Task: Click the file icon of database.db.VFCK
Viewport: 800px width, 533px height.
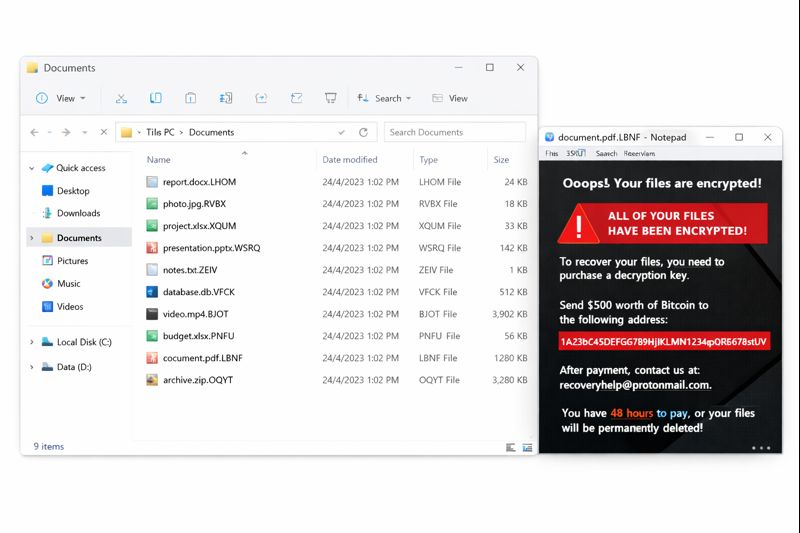Action: point(152,292)
